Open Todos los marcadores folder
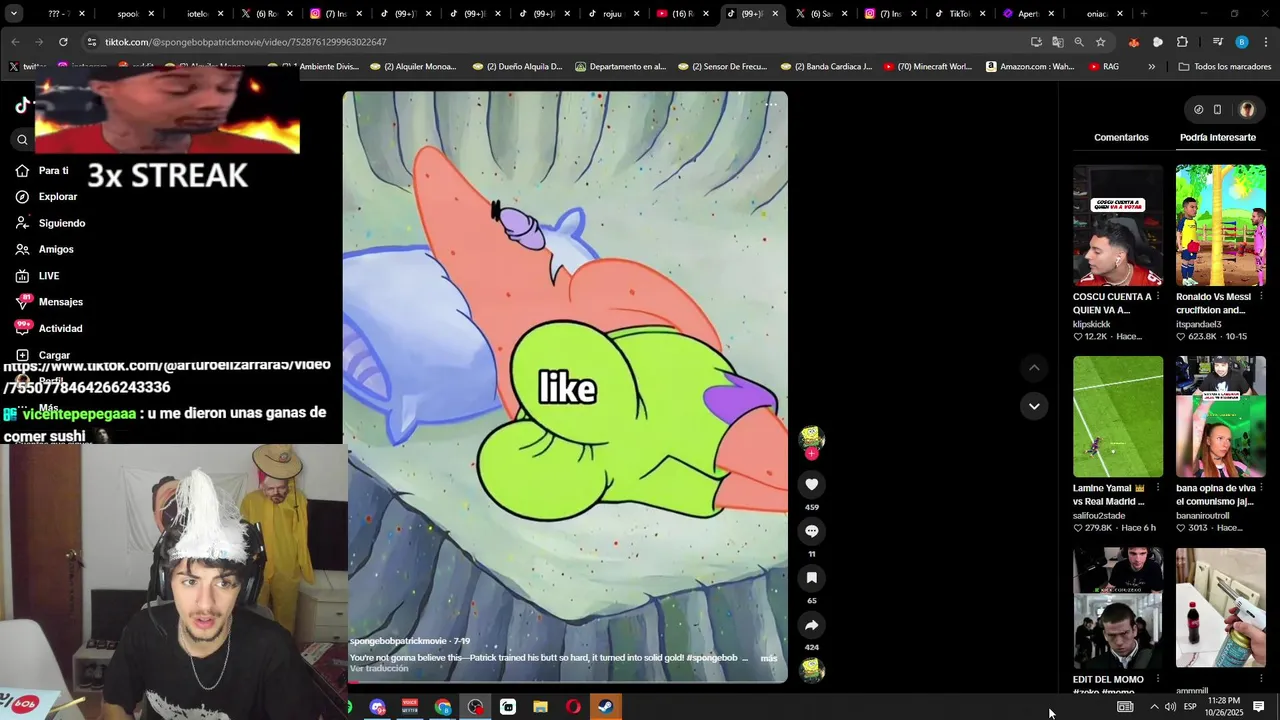 [x=1225, y=67]
